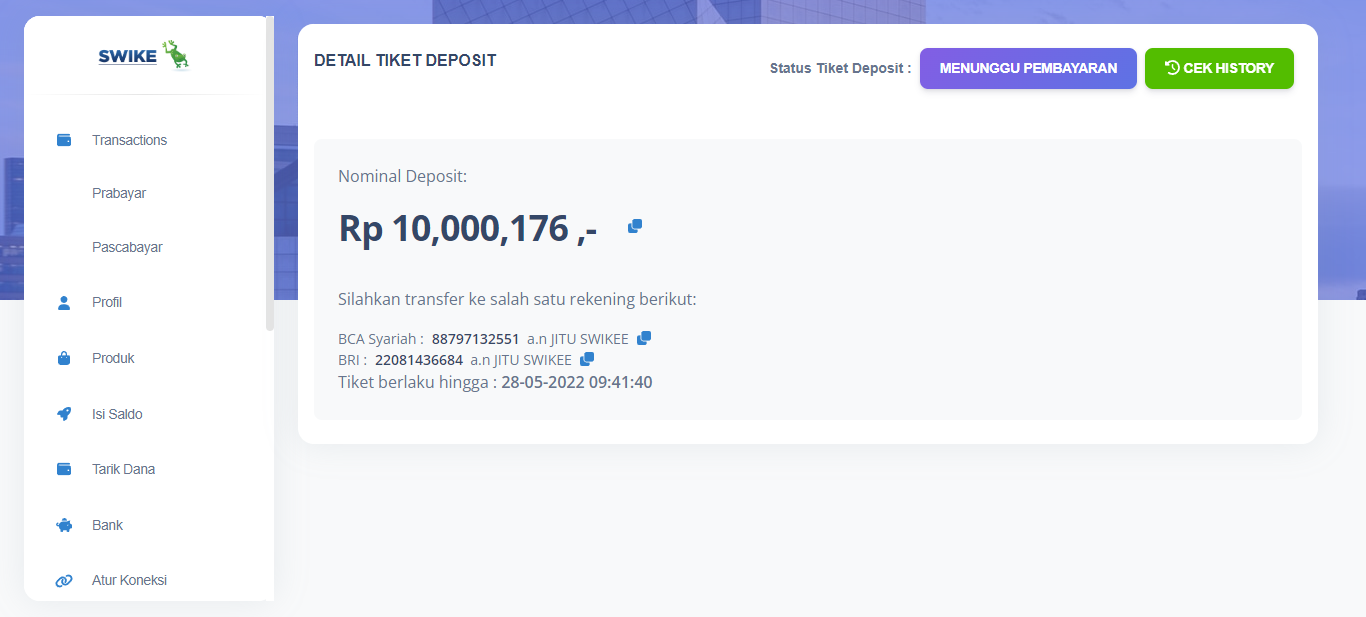Select the Tarik Dana menu label
This screenshot has height=617, width=1366.
[x=123, y=469]
